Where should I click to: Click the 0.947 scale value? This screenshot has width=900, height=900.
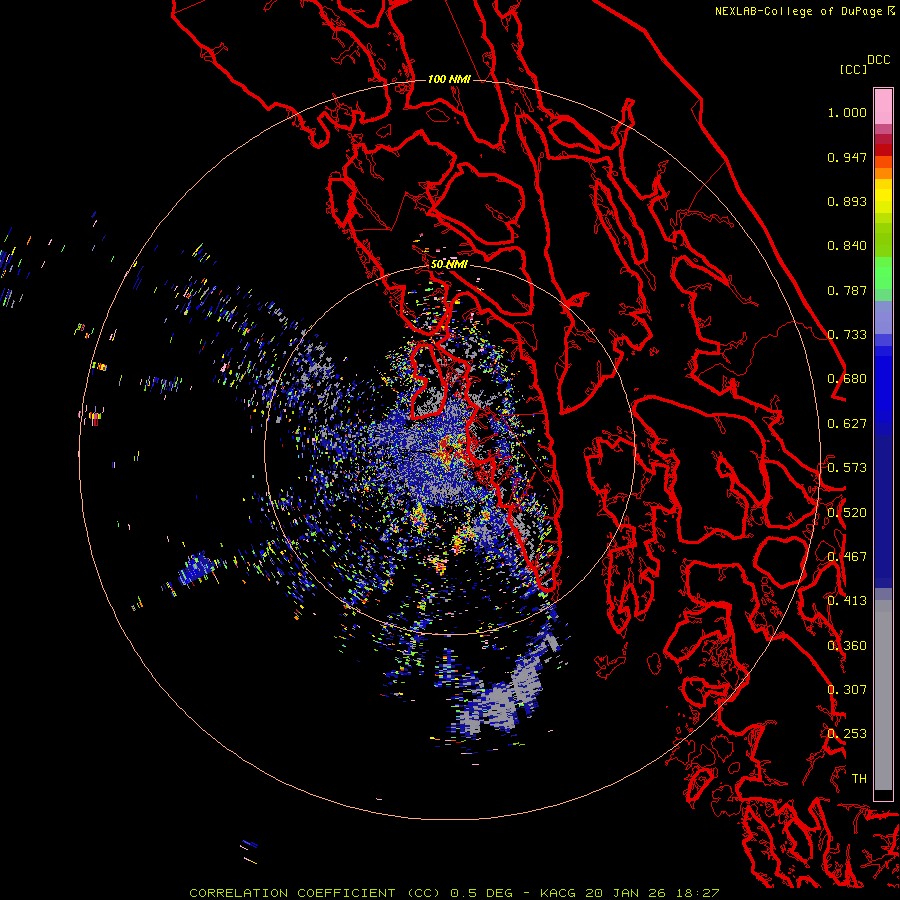point(847,157)
